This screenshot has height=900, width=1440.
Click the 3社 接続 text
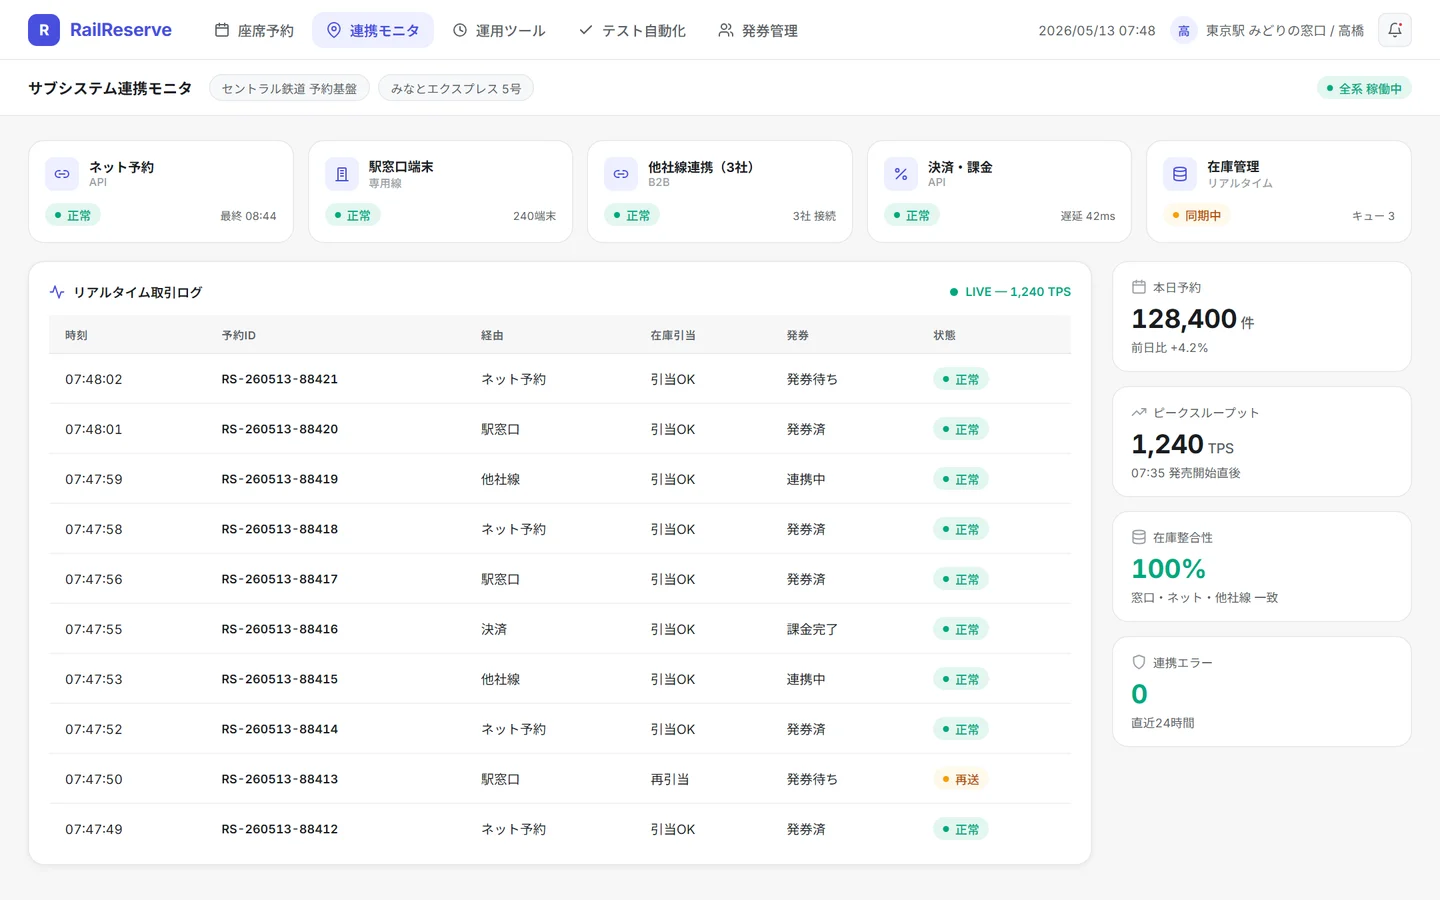pos(814,216)
